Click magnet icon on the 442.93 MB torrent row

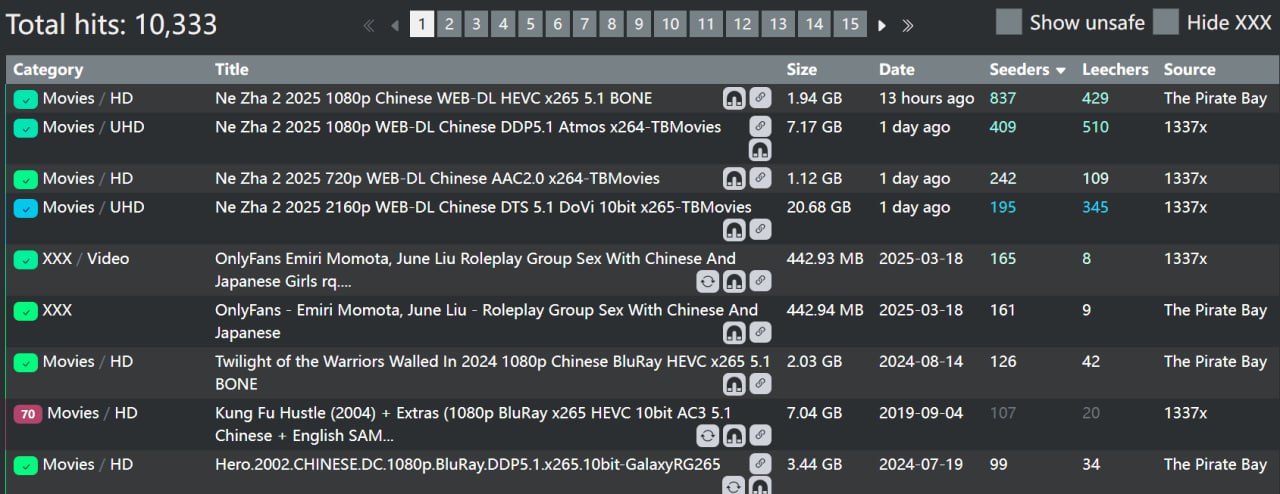[x=735, y=281]
